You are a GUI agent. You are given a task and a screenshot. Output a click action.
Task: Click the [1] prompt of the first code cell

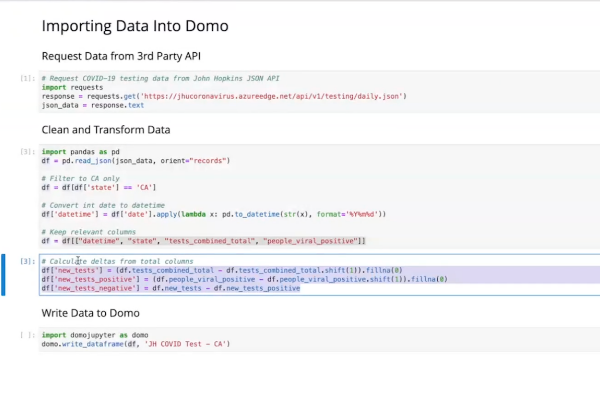point(27,78)
